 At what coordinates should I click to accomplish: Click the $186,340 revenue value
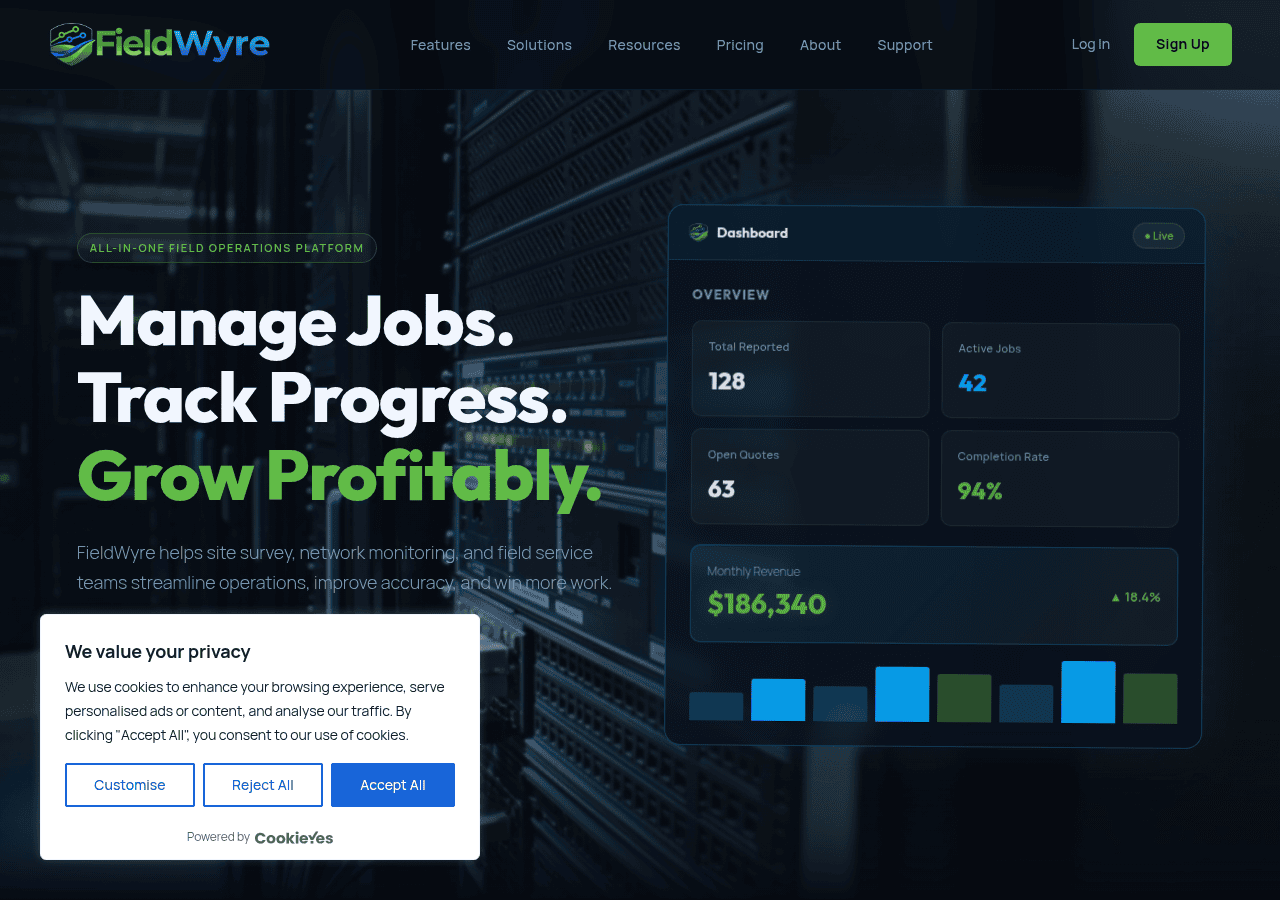point(767,604)
